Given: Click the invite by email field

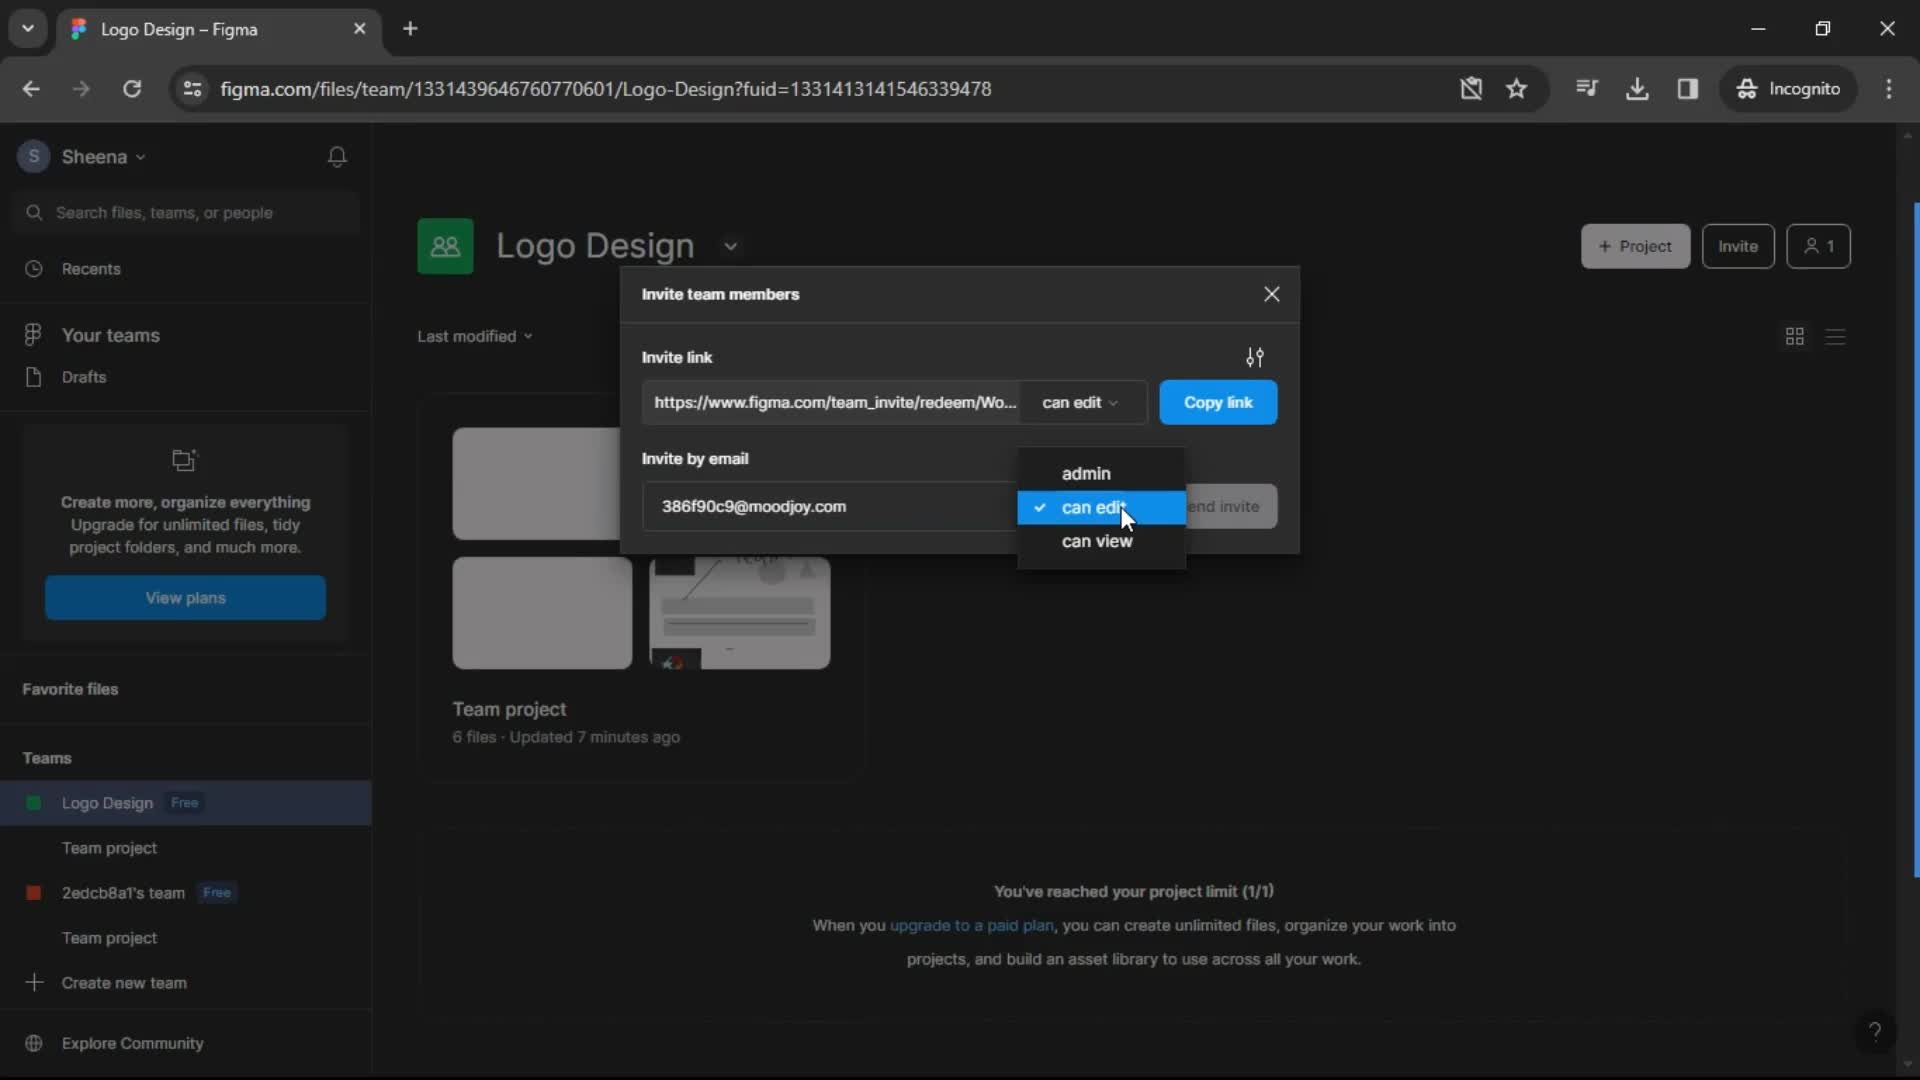Looking at the screenshot, I should pyautogui.click(x=829, y=506).
